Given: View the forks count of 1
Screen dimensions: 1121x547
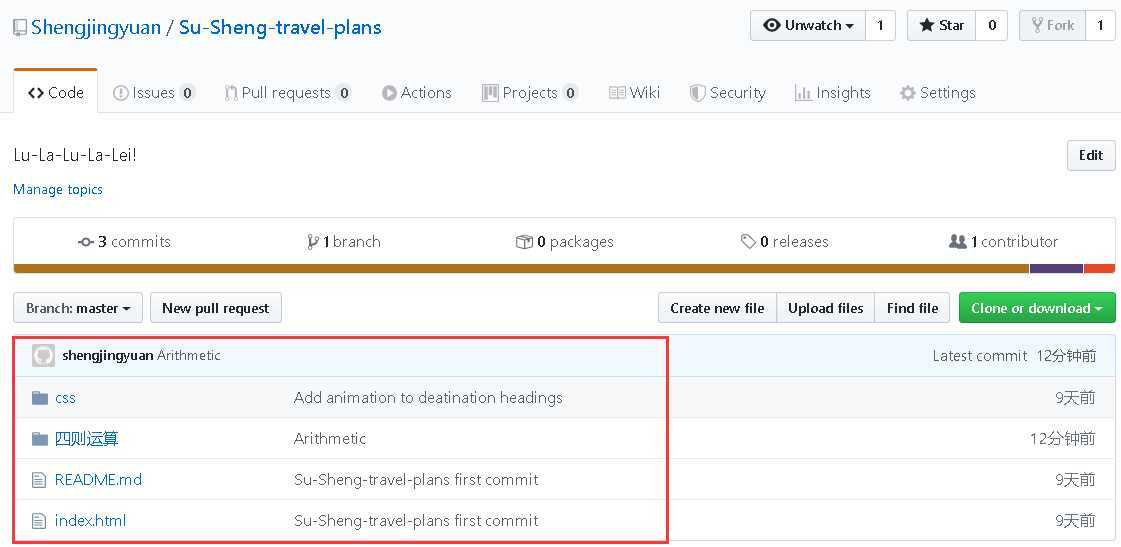Looking at the screenshot, I should 1100,26.
